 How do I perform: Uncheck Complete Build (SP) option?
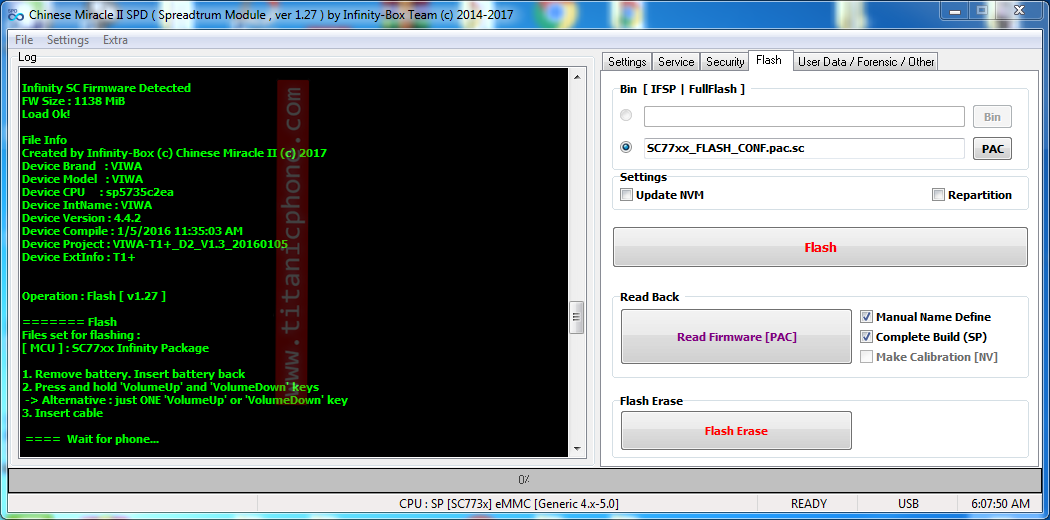(866, 337)
